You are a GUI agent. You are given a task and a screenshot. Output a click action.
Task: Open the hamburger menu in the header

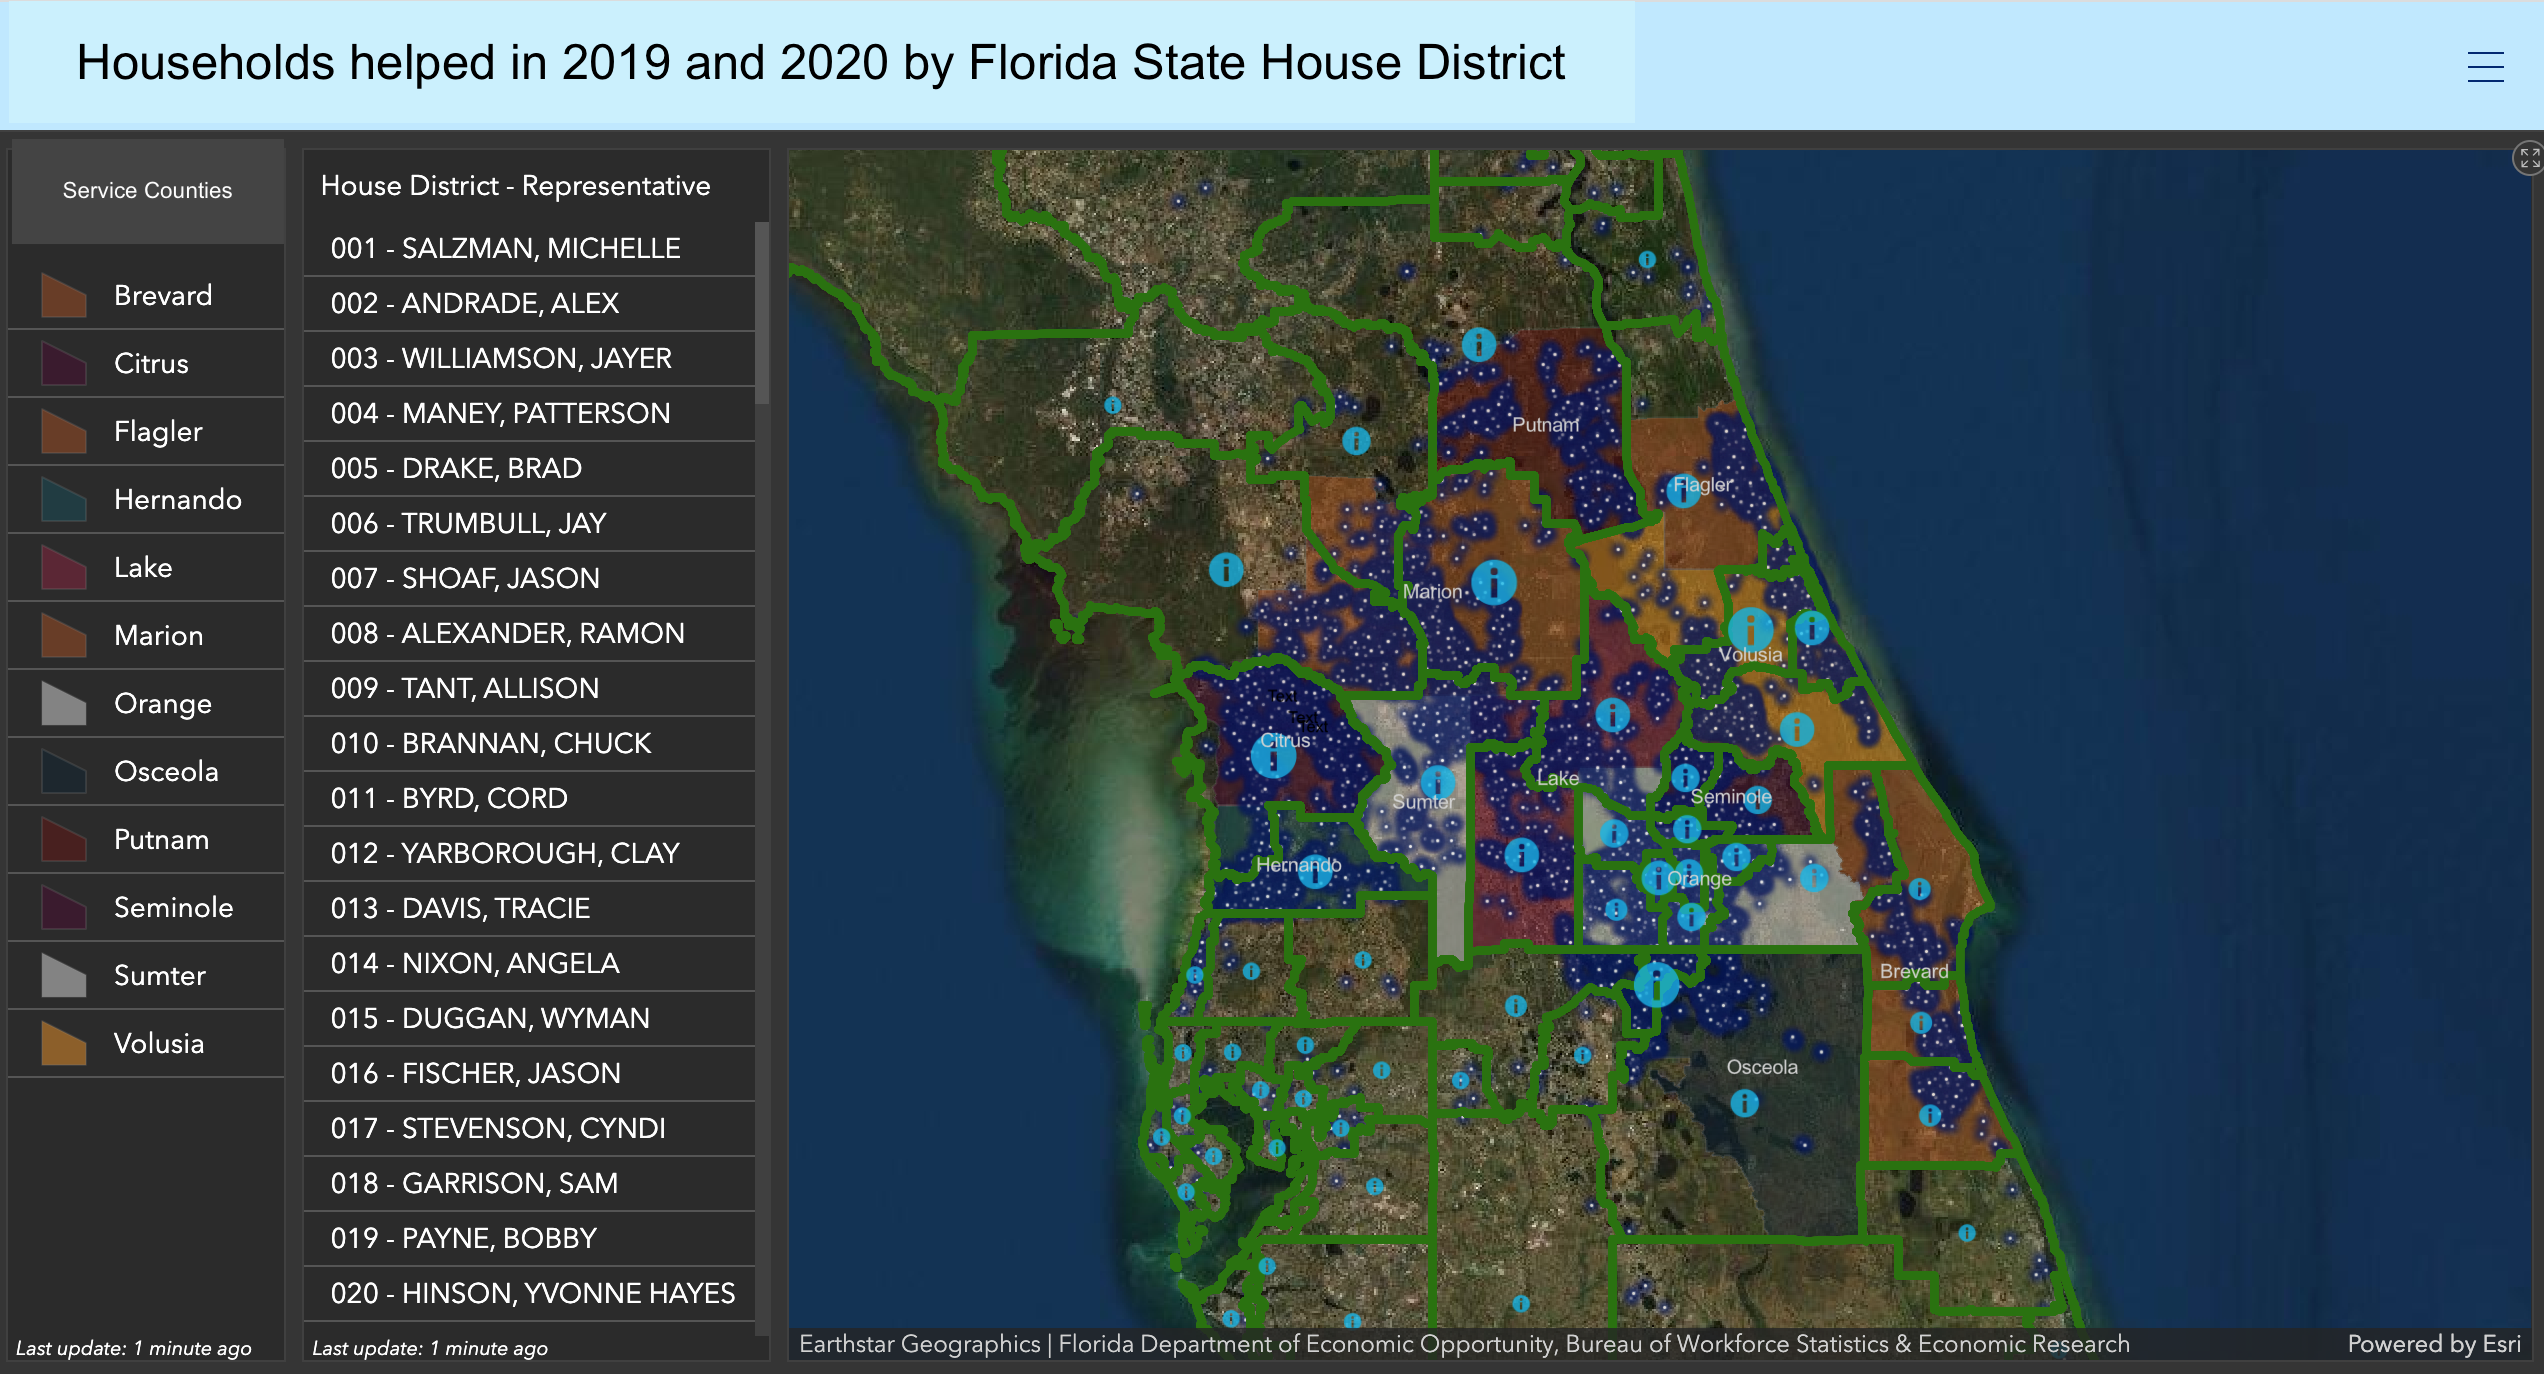2484,66
